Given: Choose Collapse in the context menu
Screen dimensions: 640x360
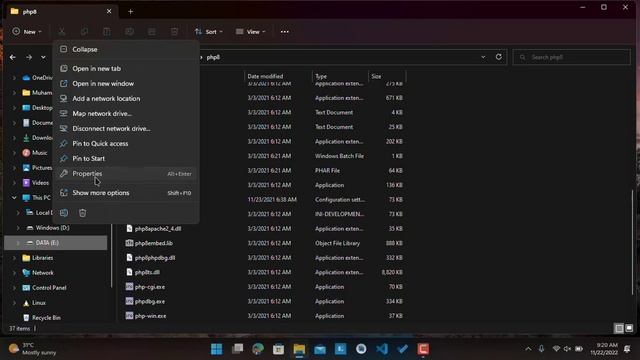Looking at the screenshot, I should 126,49.
